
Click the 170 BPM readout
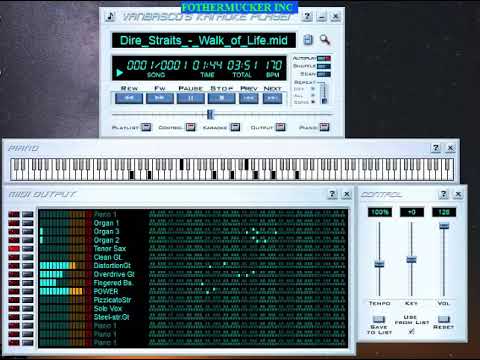[x=273, y=65]
